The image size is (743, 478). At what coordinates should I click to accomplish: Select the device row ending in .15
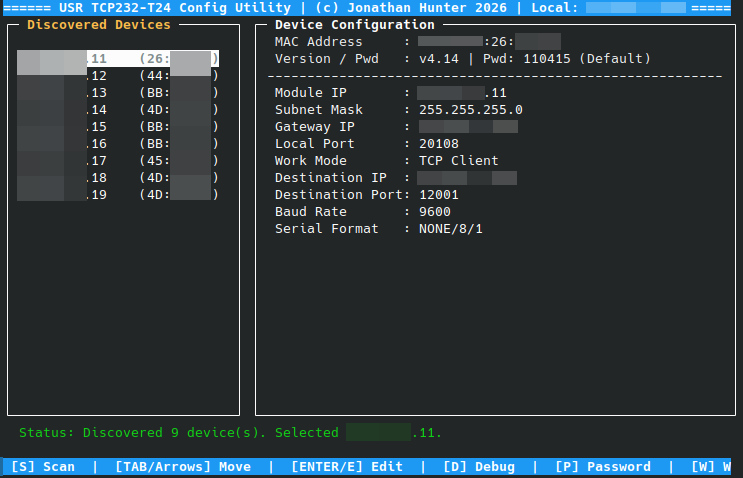118,127
